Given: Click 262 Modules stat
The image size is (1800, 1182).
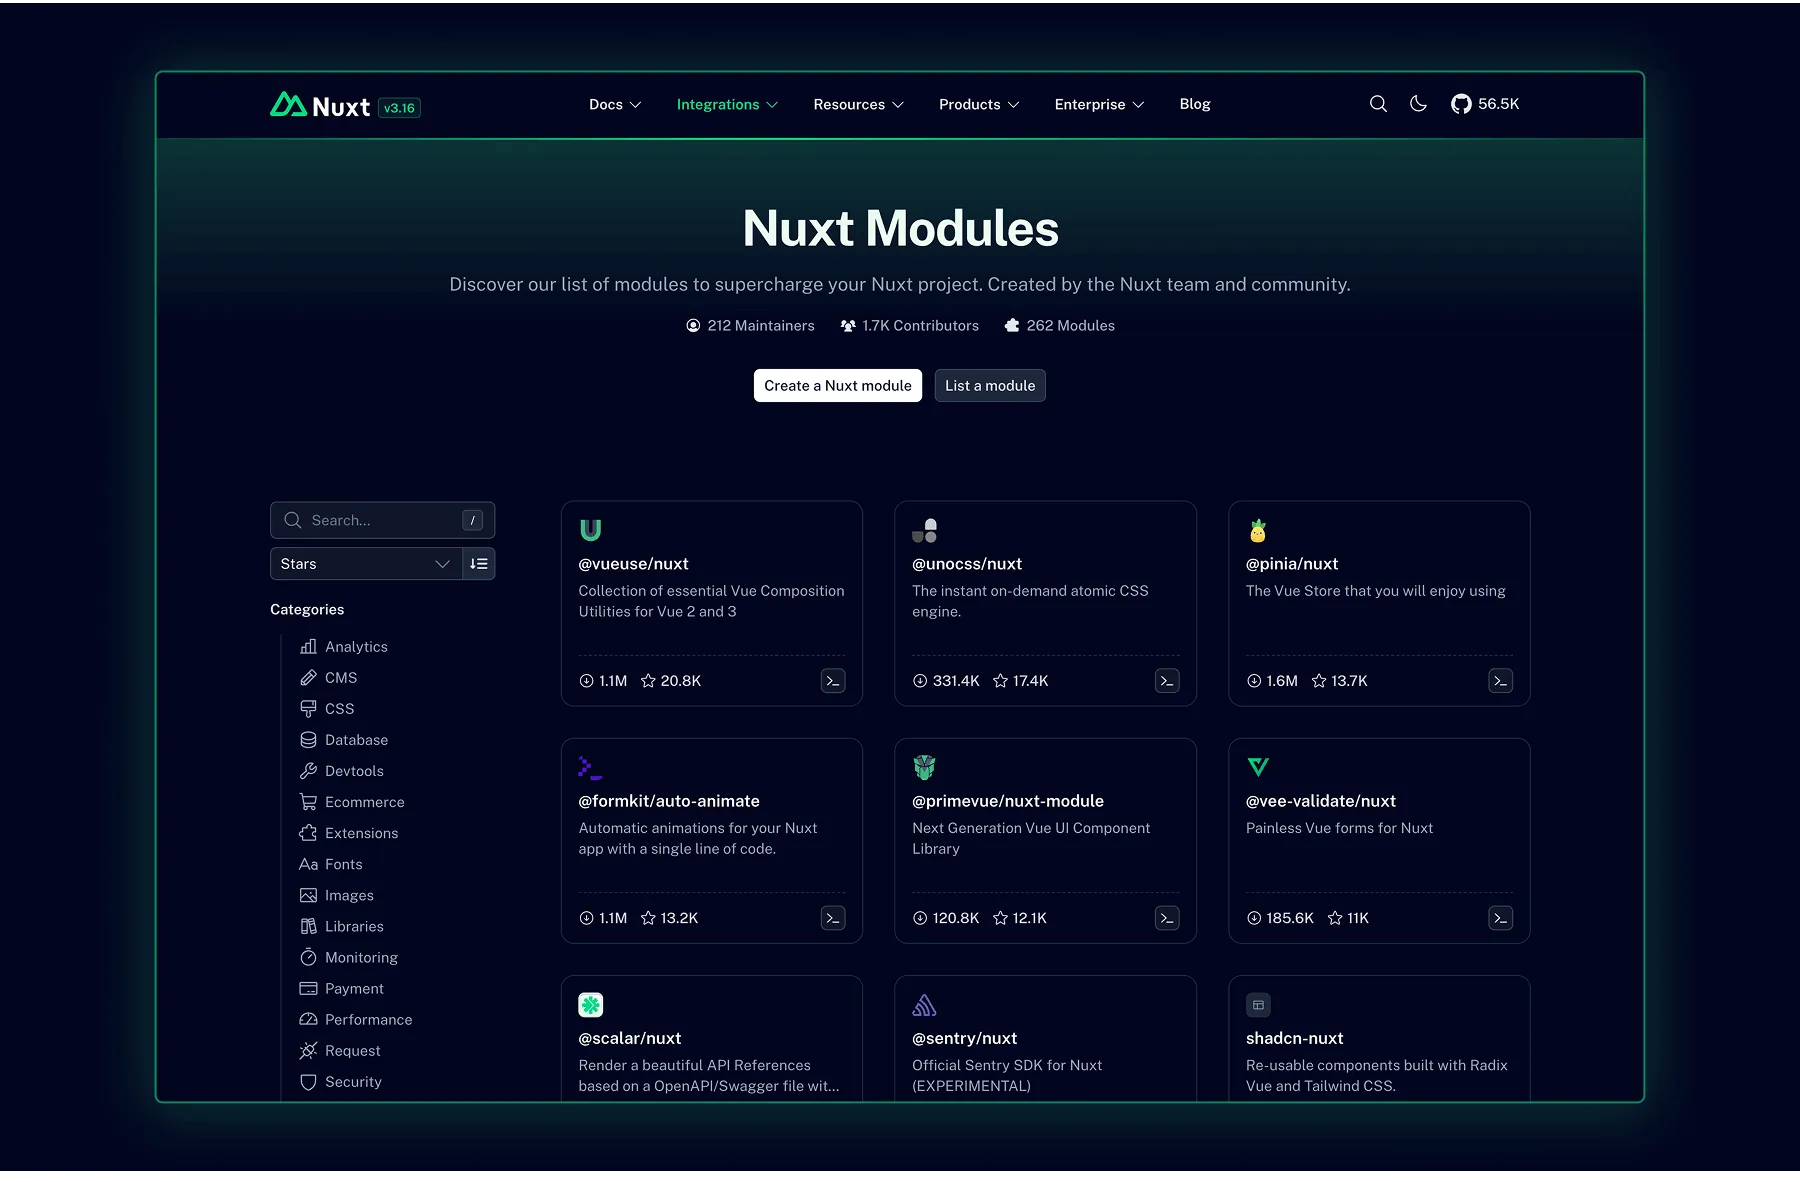Looking at the screenshot, I should (x=1060, y=326).
